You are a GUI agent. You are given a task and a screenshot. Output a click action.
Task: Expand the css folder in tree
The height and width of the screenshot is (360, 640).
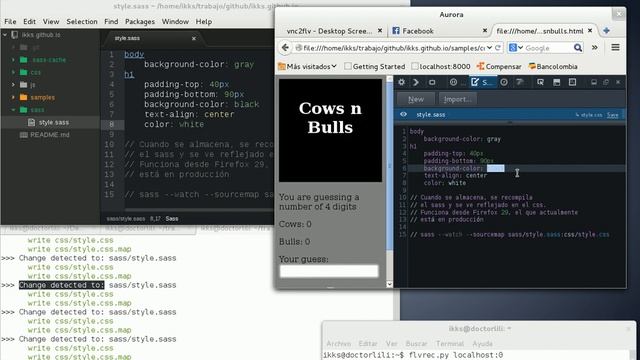[13, 72]
